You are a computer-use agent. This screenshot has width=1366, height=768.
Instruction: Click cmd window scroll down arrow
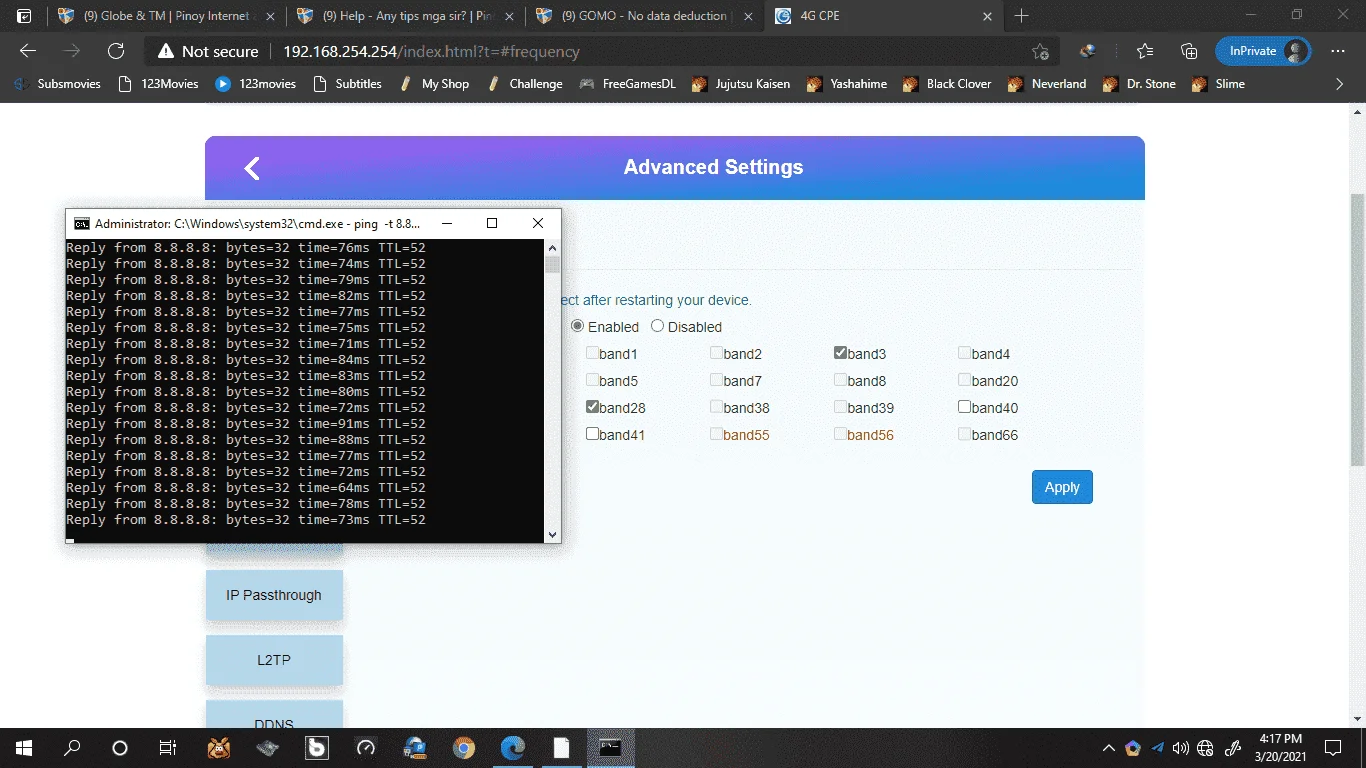tap(552, 534)
